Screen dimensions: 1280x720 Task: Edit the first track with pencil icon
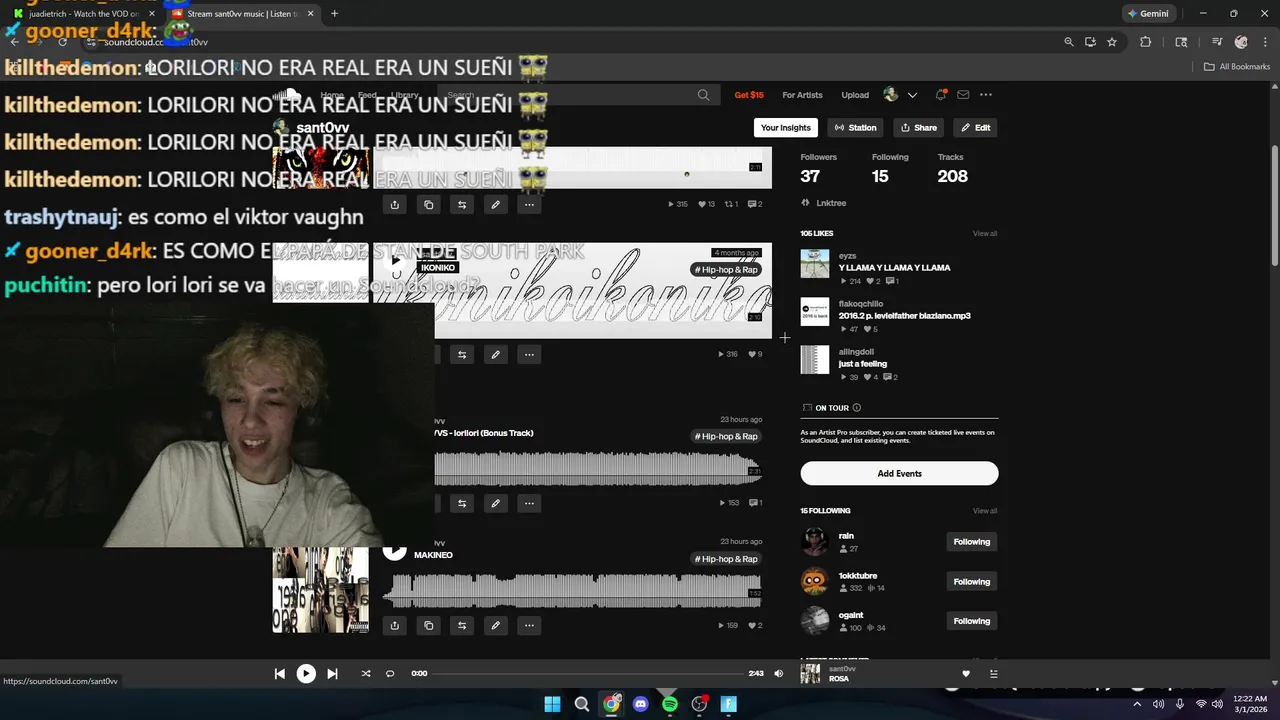495,205
